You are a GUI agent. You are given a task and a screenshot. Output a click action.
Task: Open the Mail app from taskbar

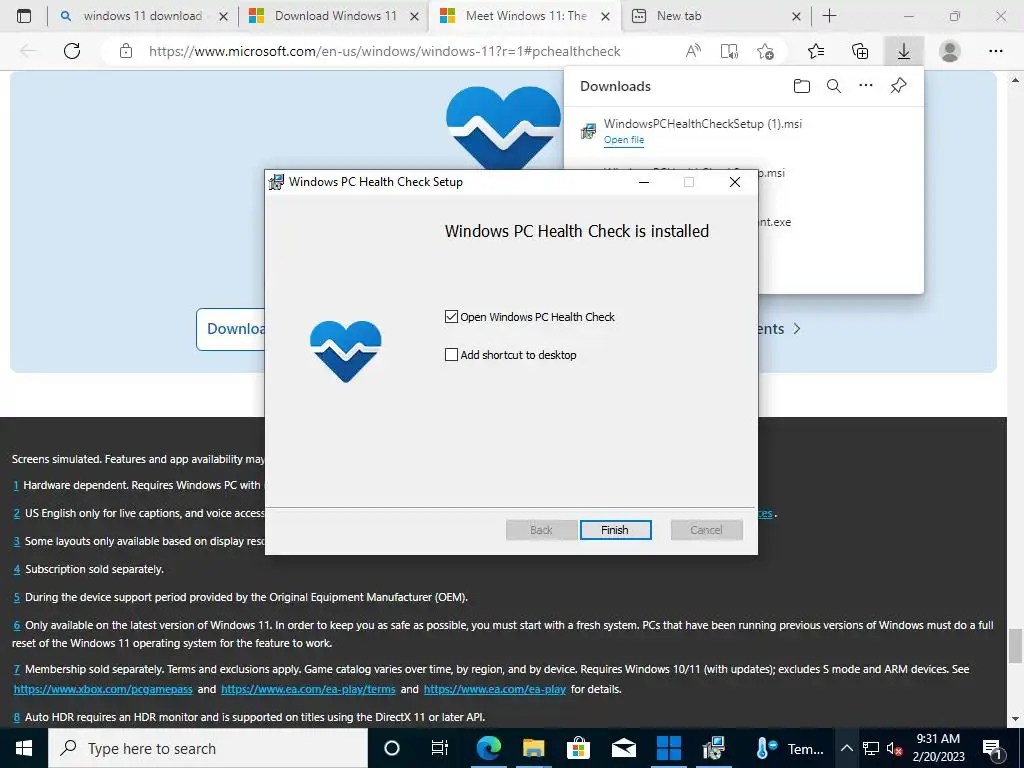[624, 748]
